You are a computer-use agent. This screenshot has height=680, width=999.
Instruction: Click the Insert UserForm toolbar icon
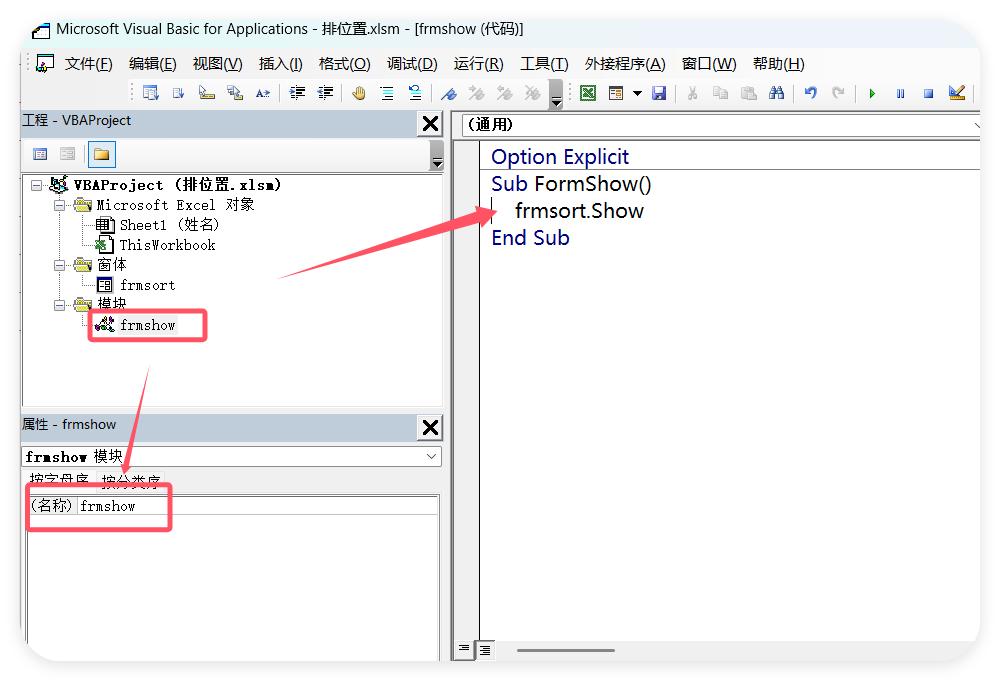pos(615,93)
